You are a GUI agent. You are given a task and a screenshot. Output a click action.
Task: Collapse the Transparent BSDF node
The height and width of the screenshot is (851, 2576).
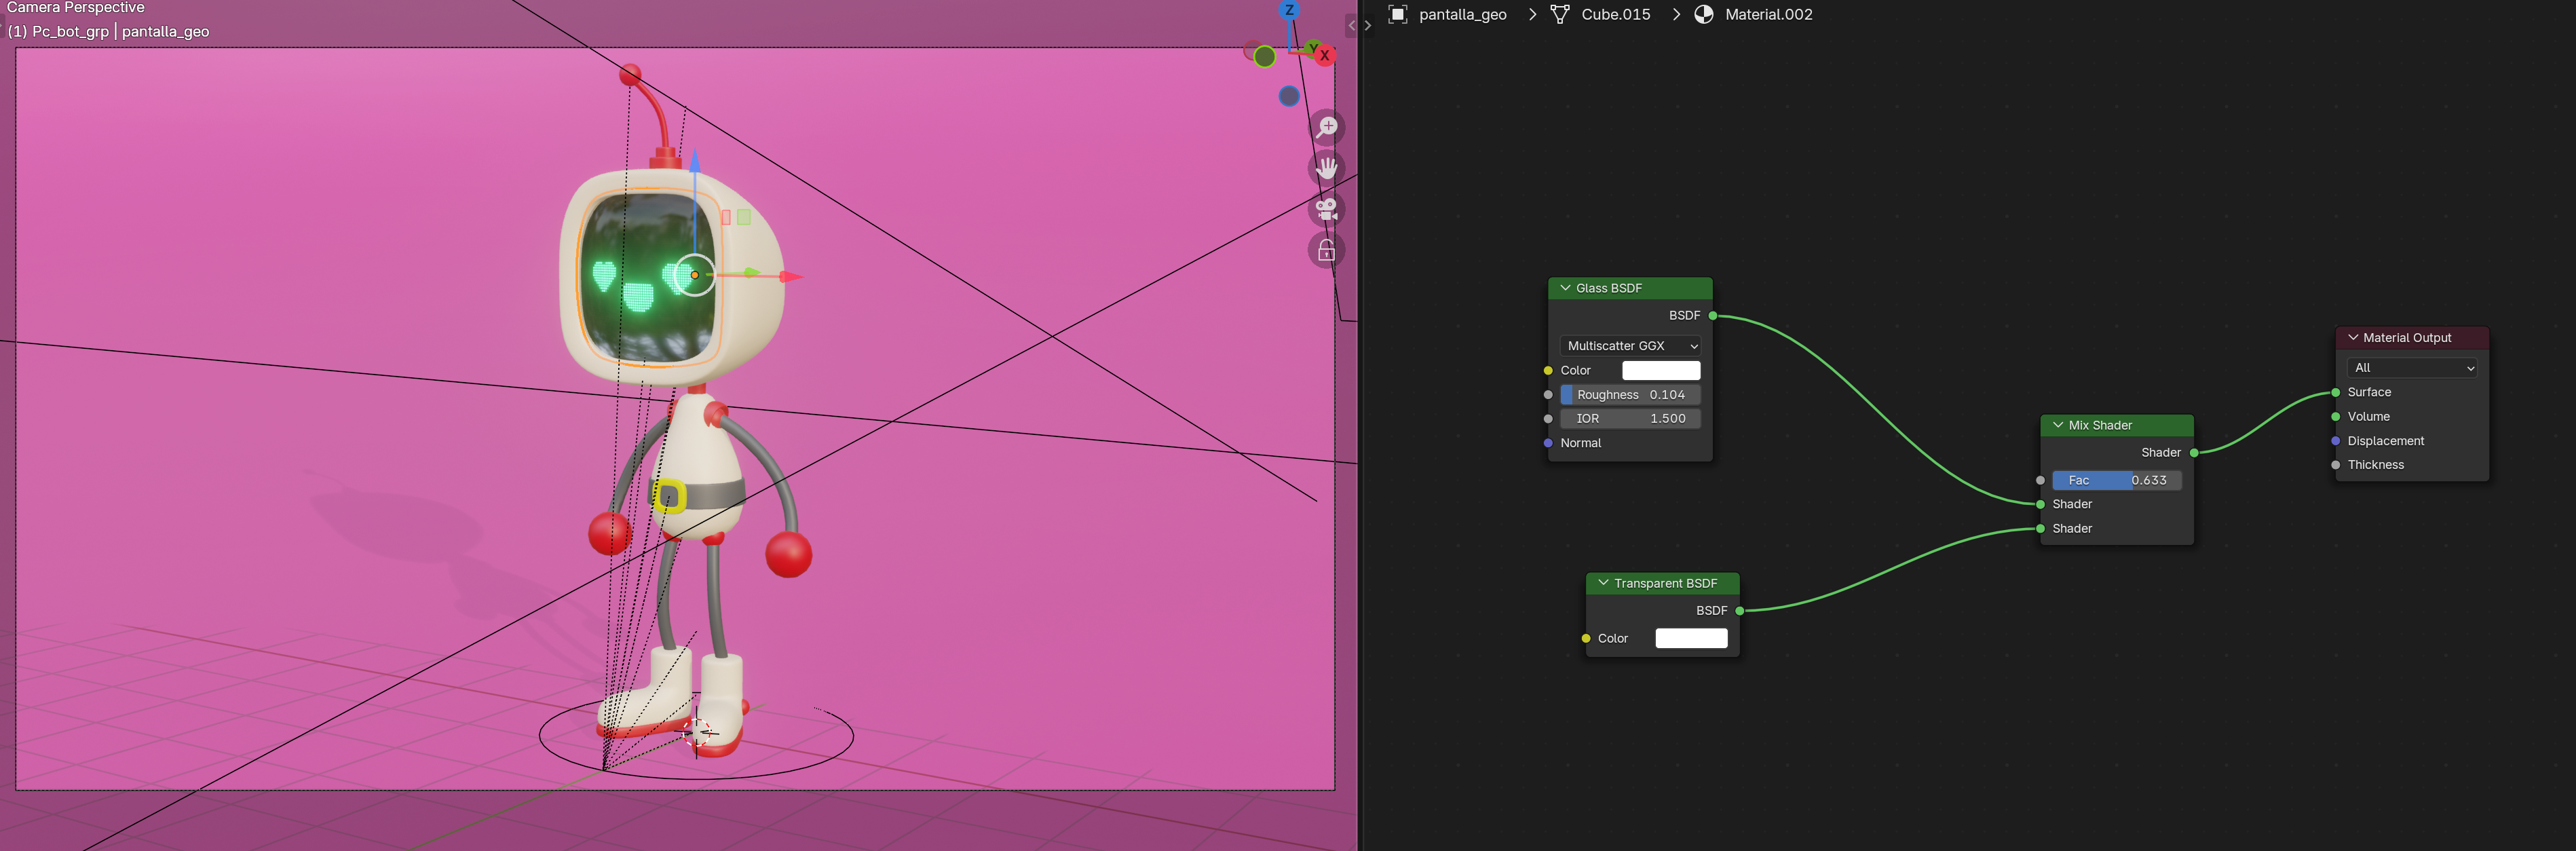pyautogui.click(x=1603, y=583)
